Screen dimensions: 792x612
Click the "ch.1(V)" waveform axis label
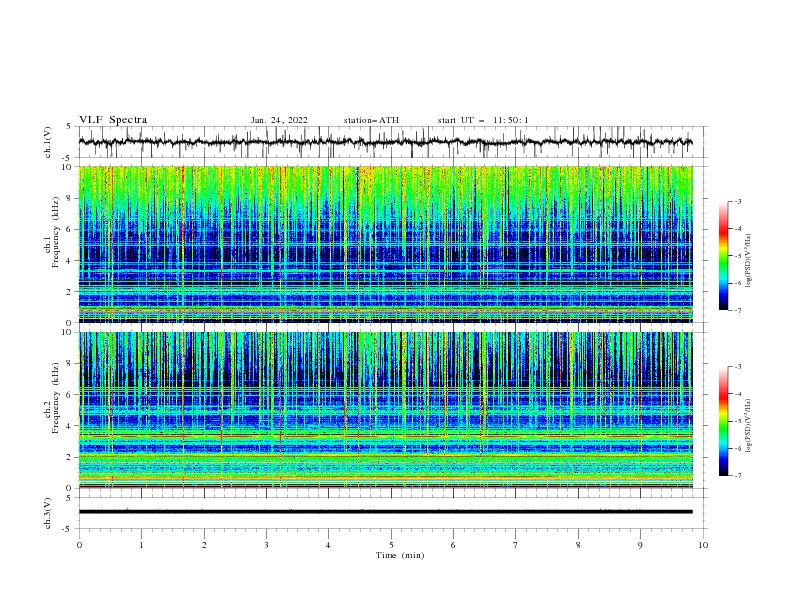pos(47,142)
